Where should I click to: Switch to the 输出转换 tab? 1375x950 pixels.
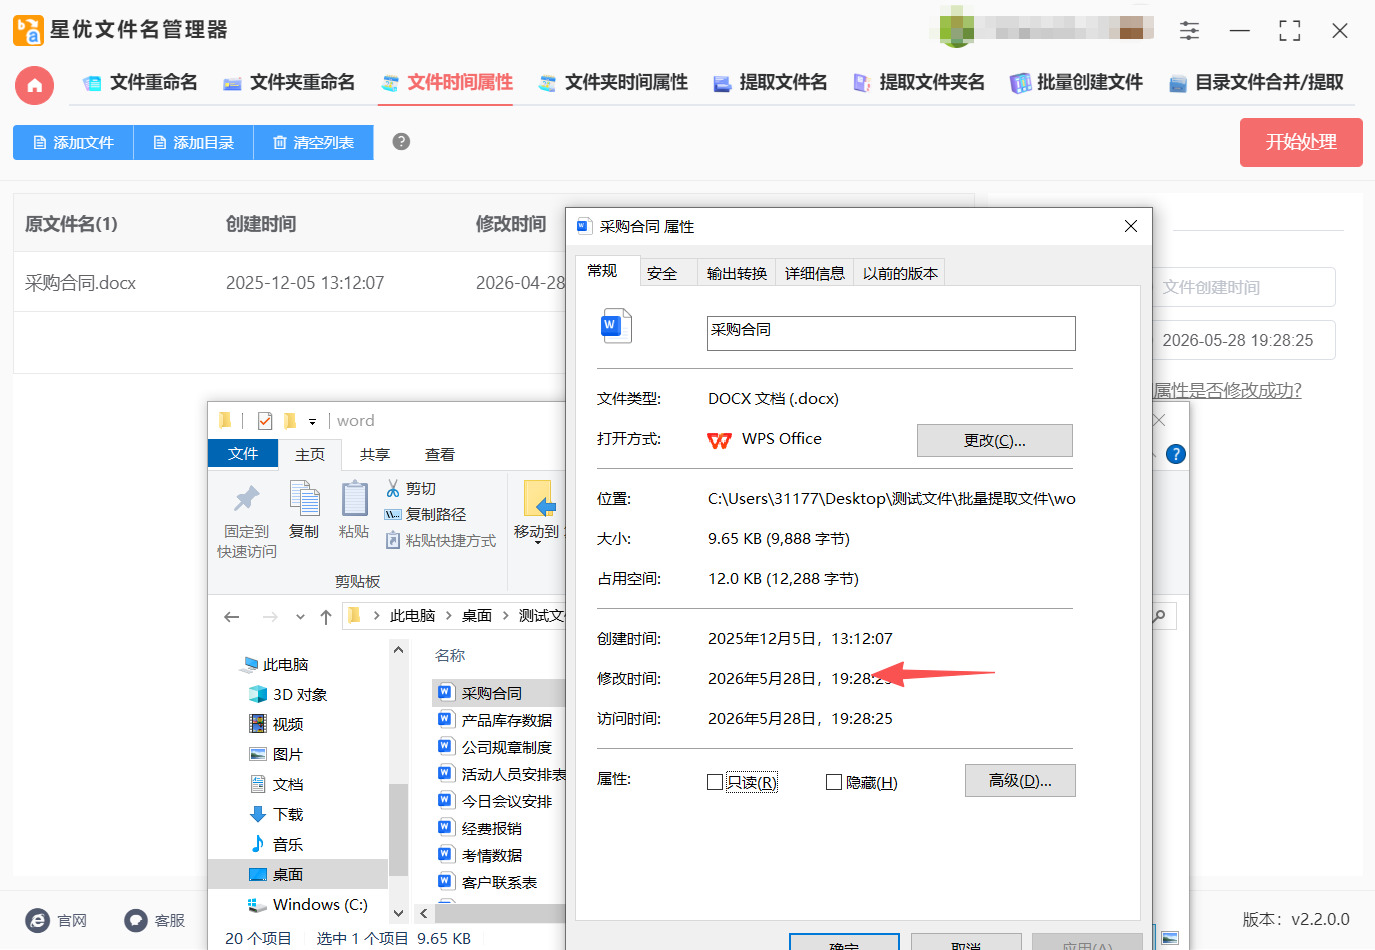pos(737,273)
